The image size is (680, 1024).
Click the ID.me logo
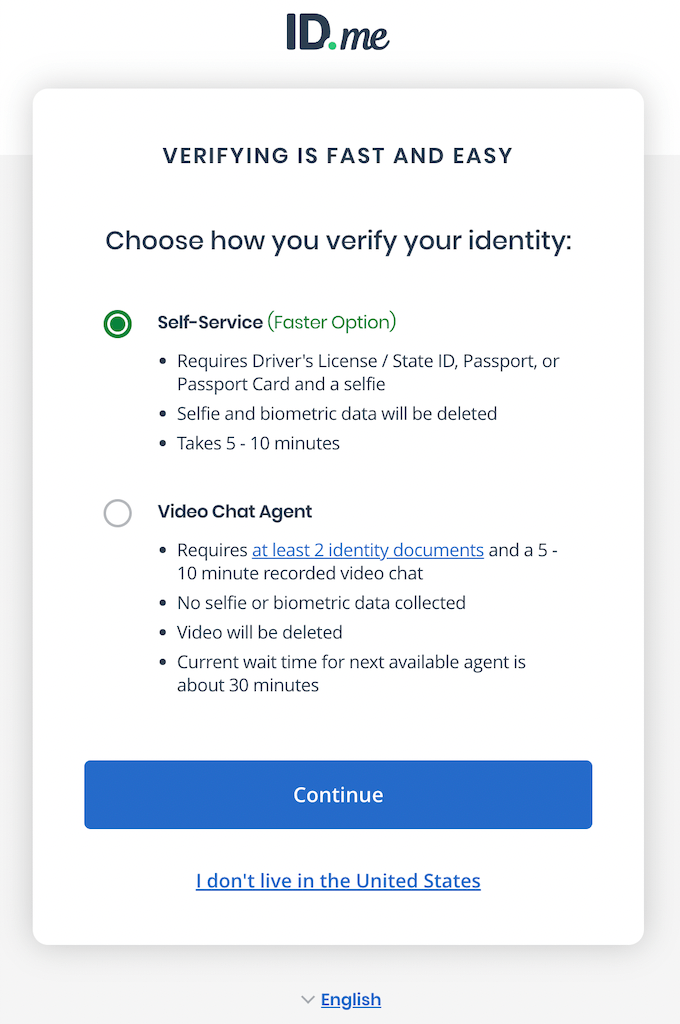click(338, 33)
